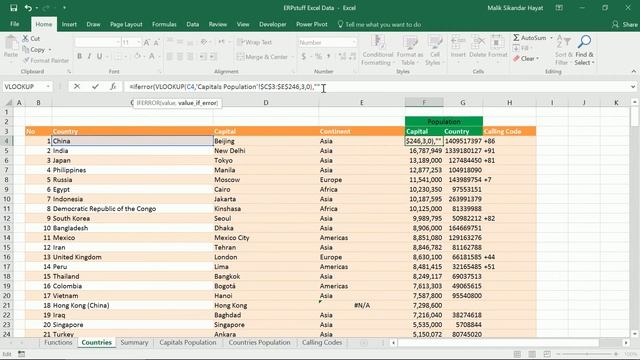Open the Copy dropdown arrow

point(50,50)
